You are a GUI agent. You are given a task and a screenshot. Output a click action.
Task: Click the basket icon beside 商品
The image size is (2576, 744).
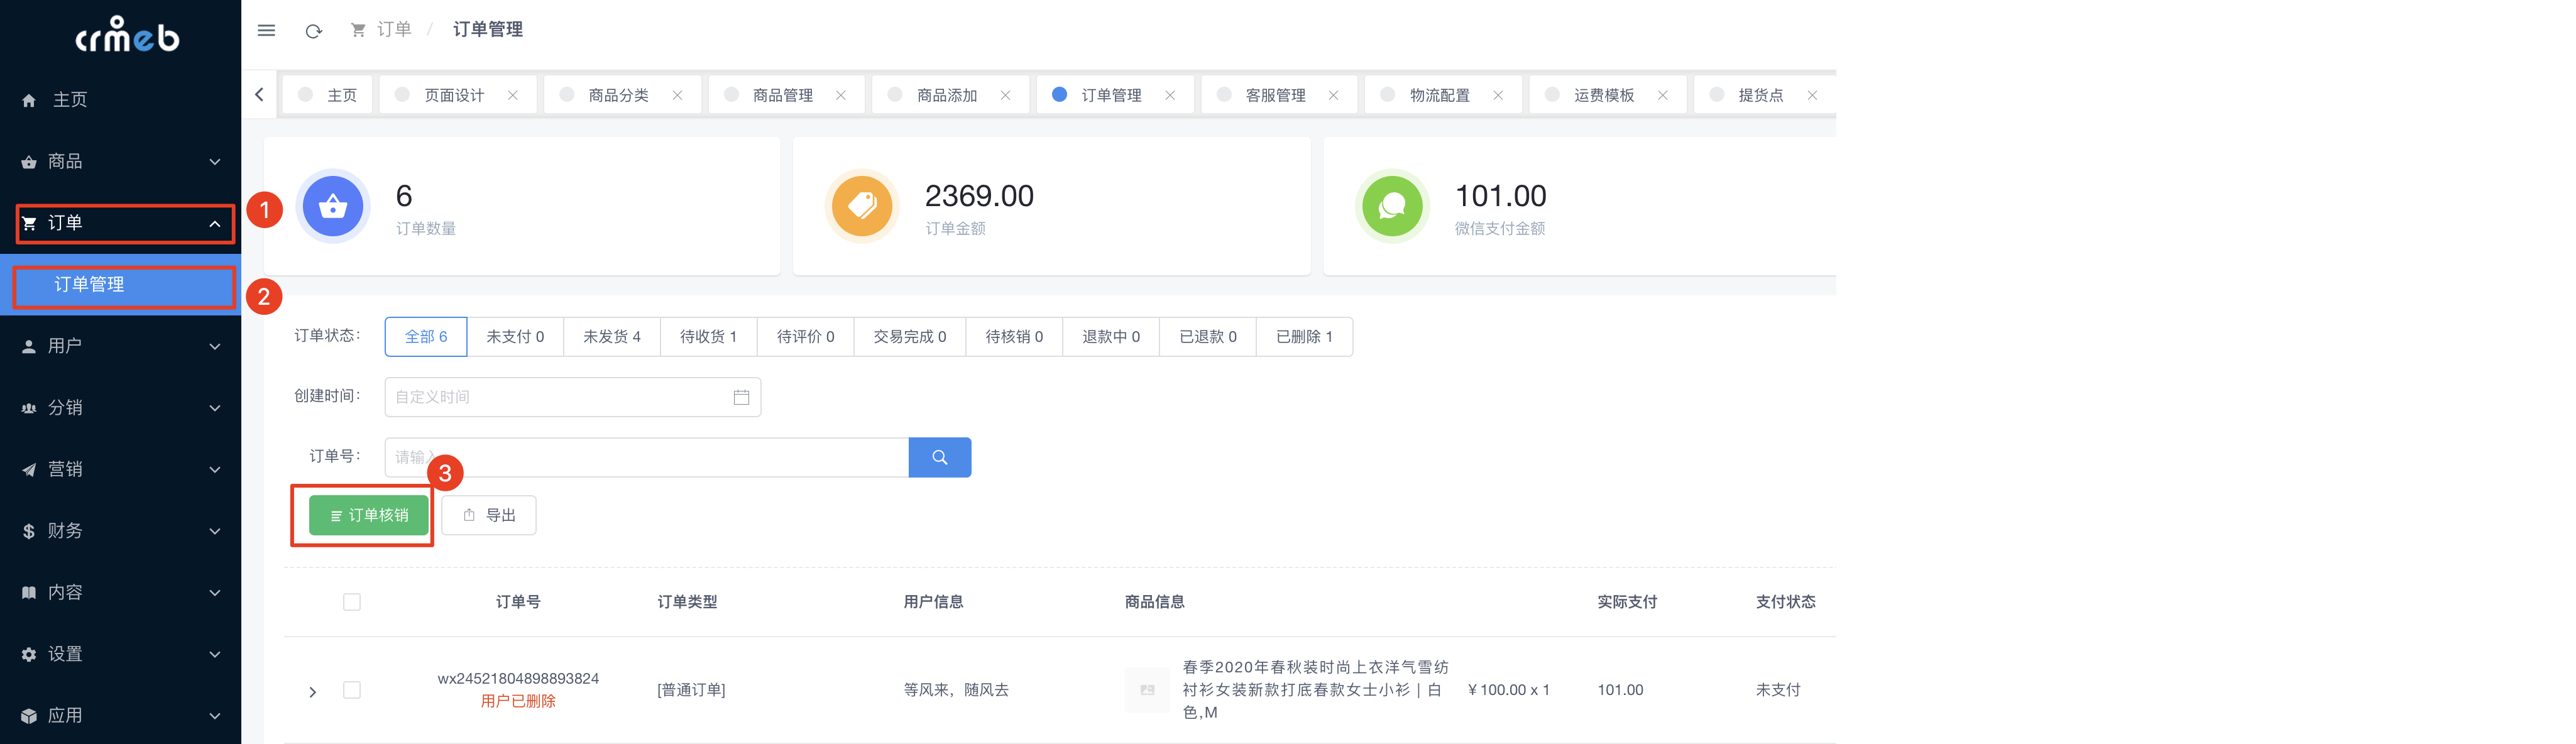(29, 162)
